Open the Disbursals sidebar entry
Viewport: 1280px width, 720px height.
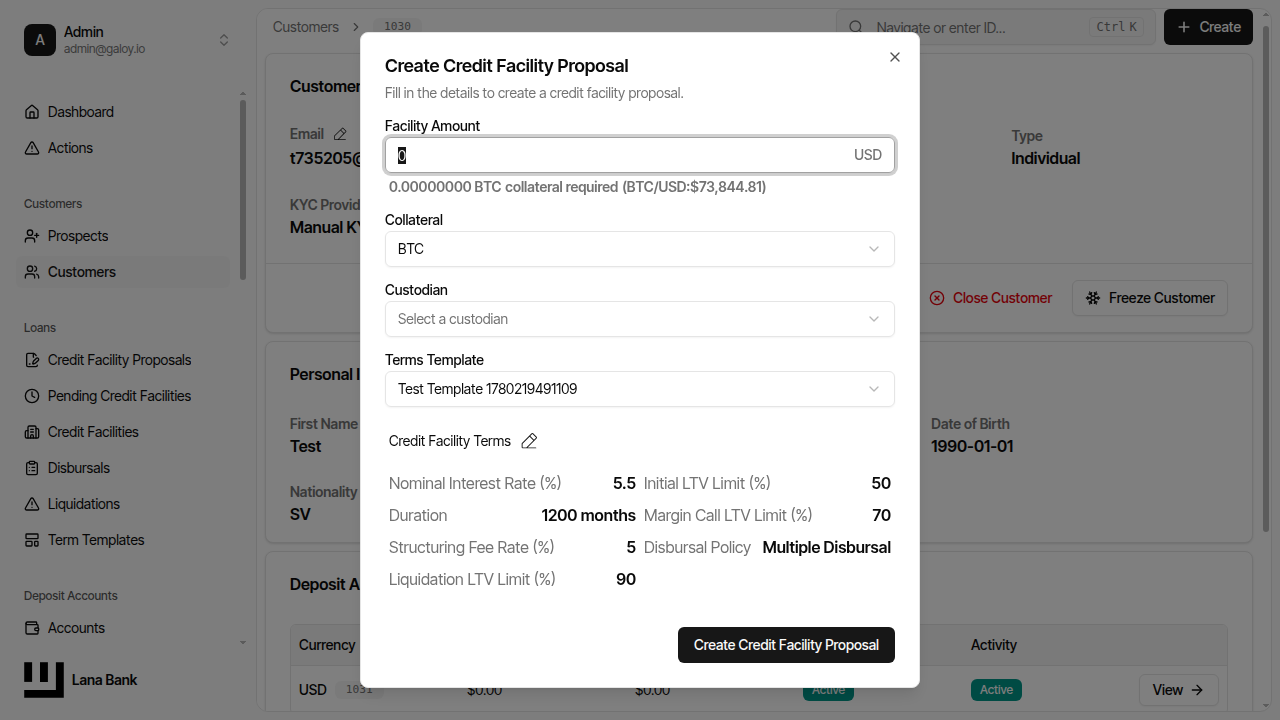click(x=123, y=468)
